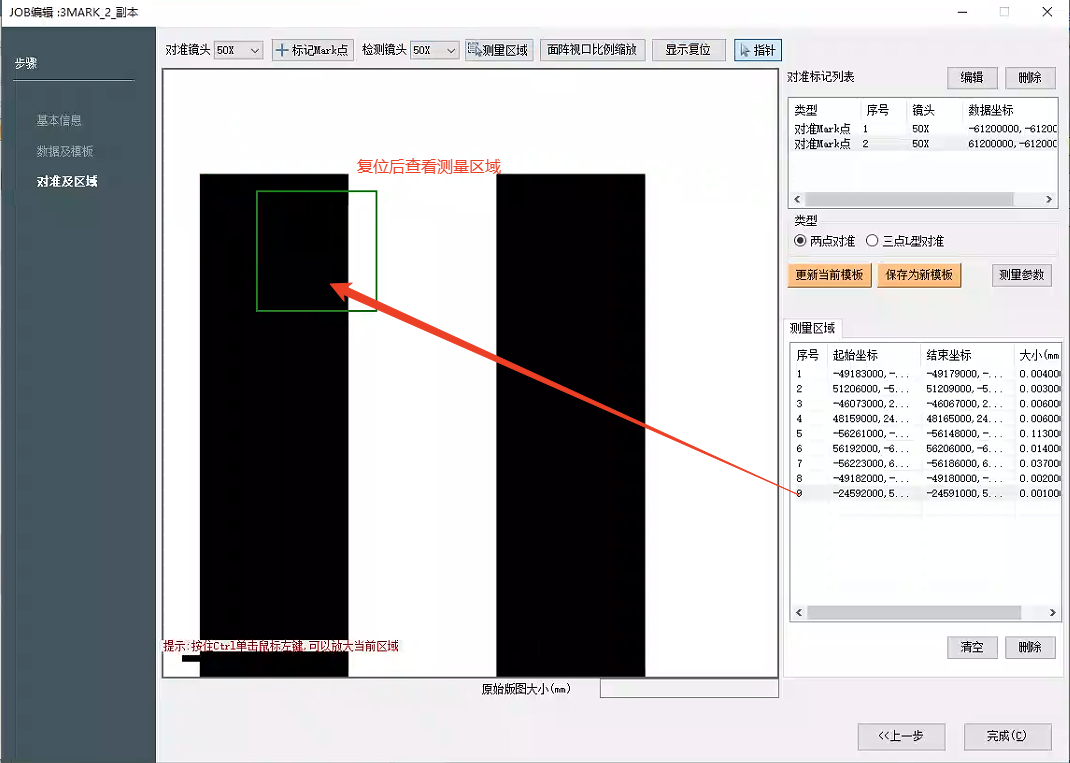1070x763 pixels.
Task: Click the 更新当前模板 button
Action: click(829, 276)
